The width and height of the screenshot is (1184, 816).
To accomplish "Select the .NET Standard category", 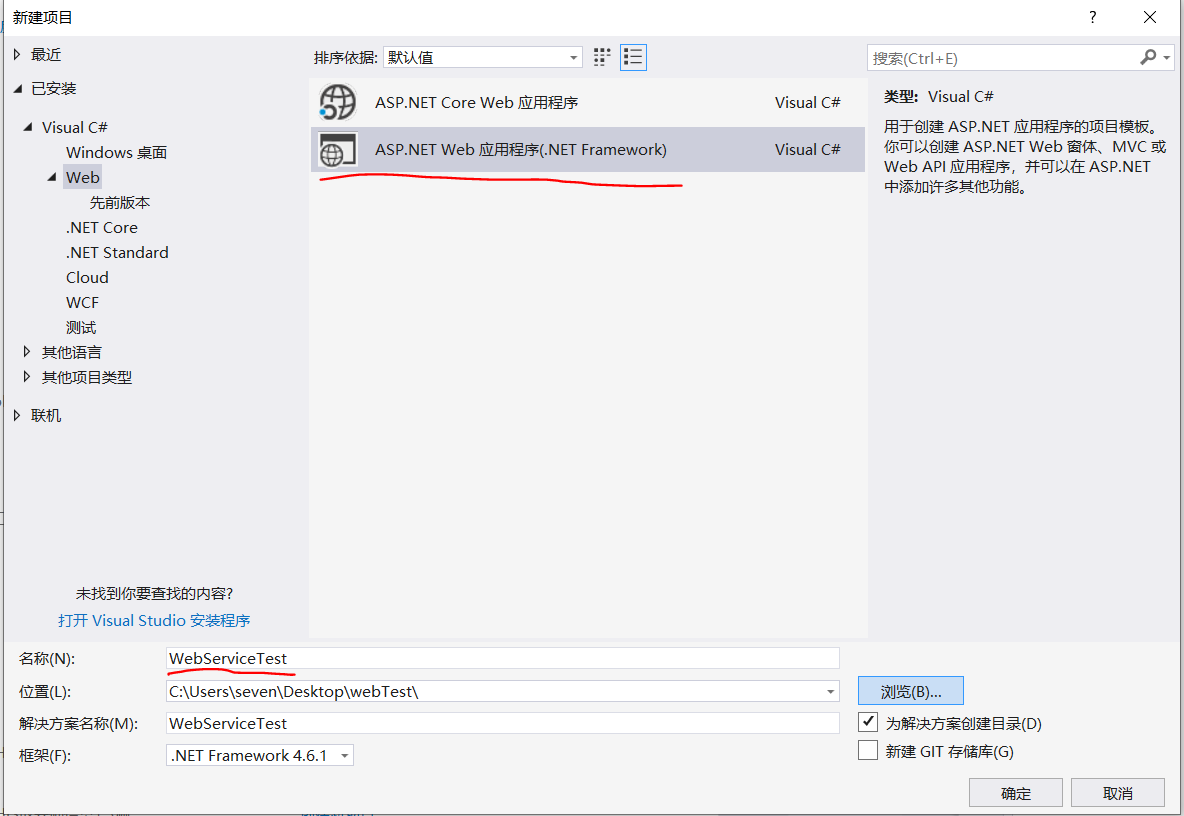I will (117, 252).
